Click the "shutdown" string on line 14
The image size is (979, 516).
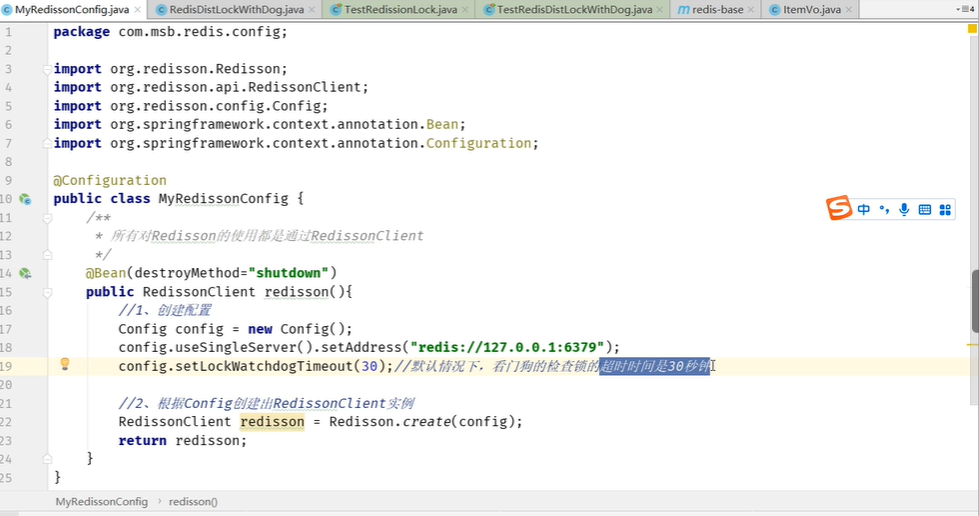[x=288, y=273]
